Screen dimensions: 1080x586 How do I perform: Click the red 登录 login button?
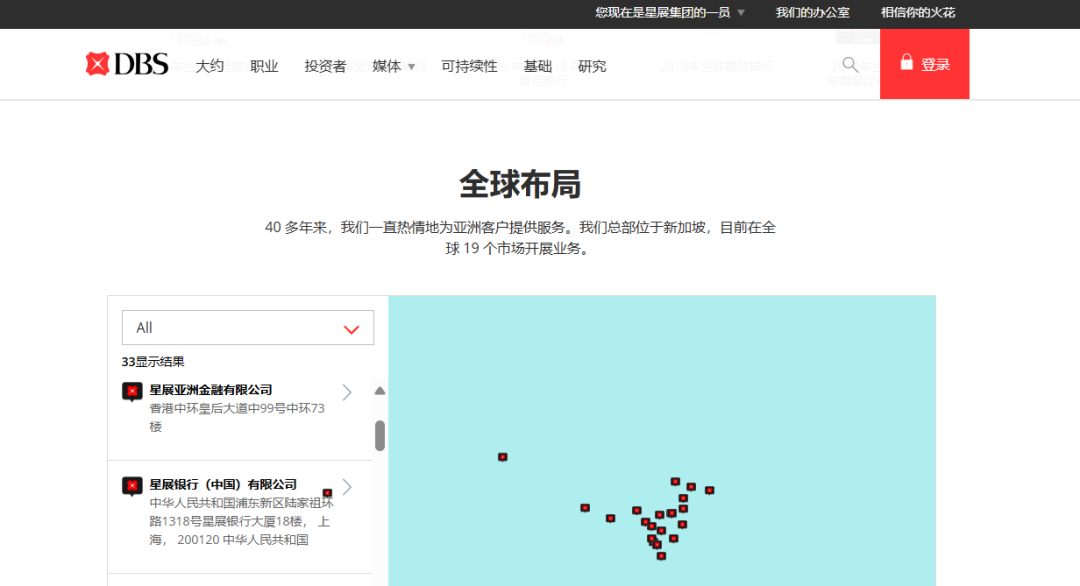click(x=924, y=64)
